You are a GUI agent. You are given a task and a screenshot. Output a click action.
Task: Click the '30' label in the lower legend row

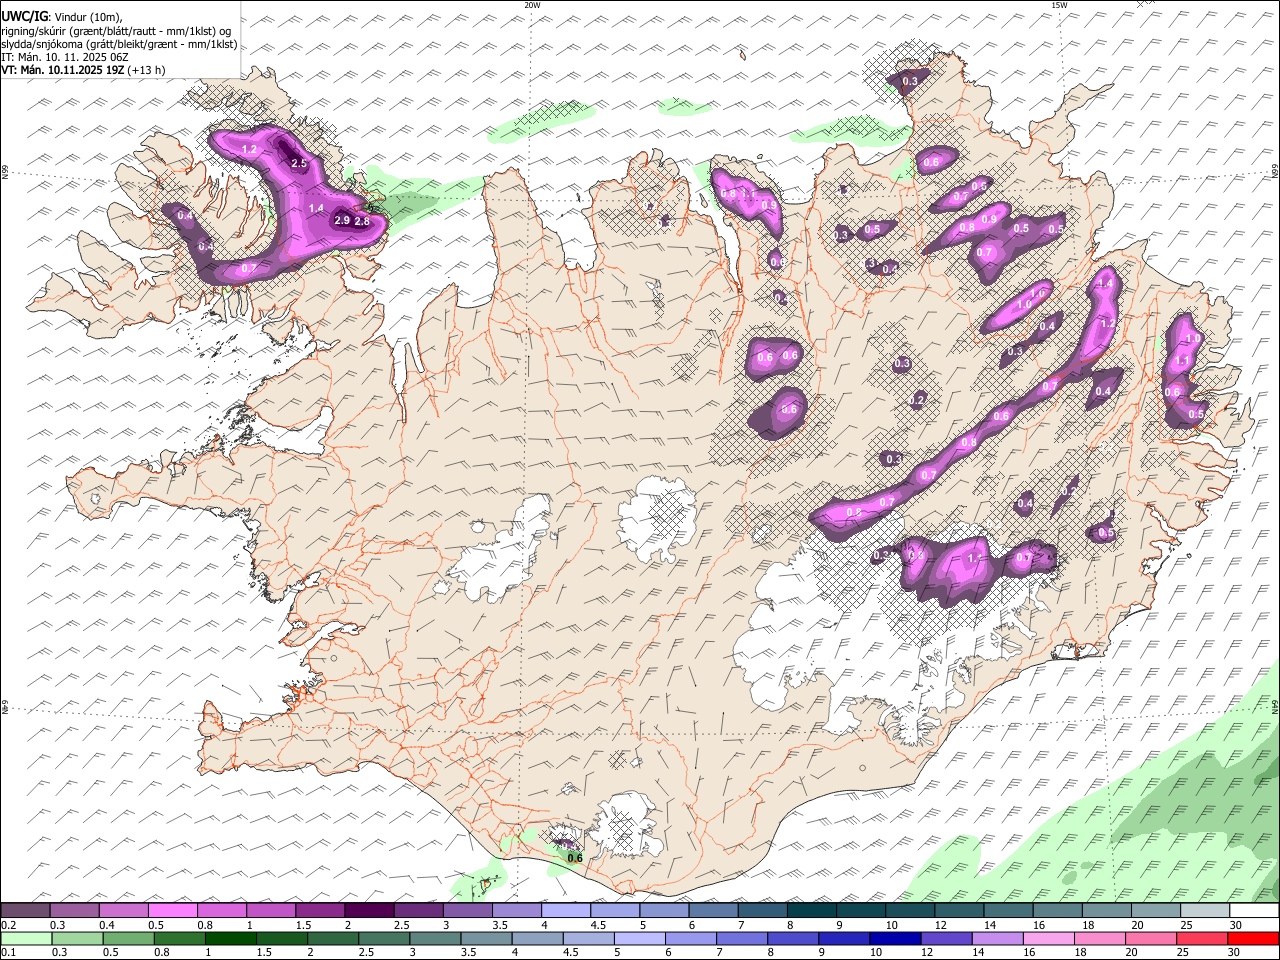[1233, 953]
